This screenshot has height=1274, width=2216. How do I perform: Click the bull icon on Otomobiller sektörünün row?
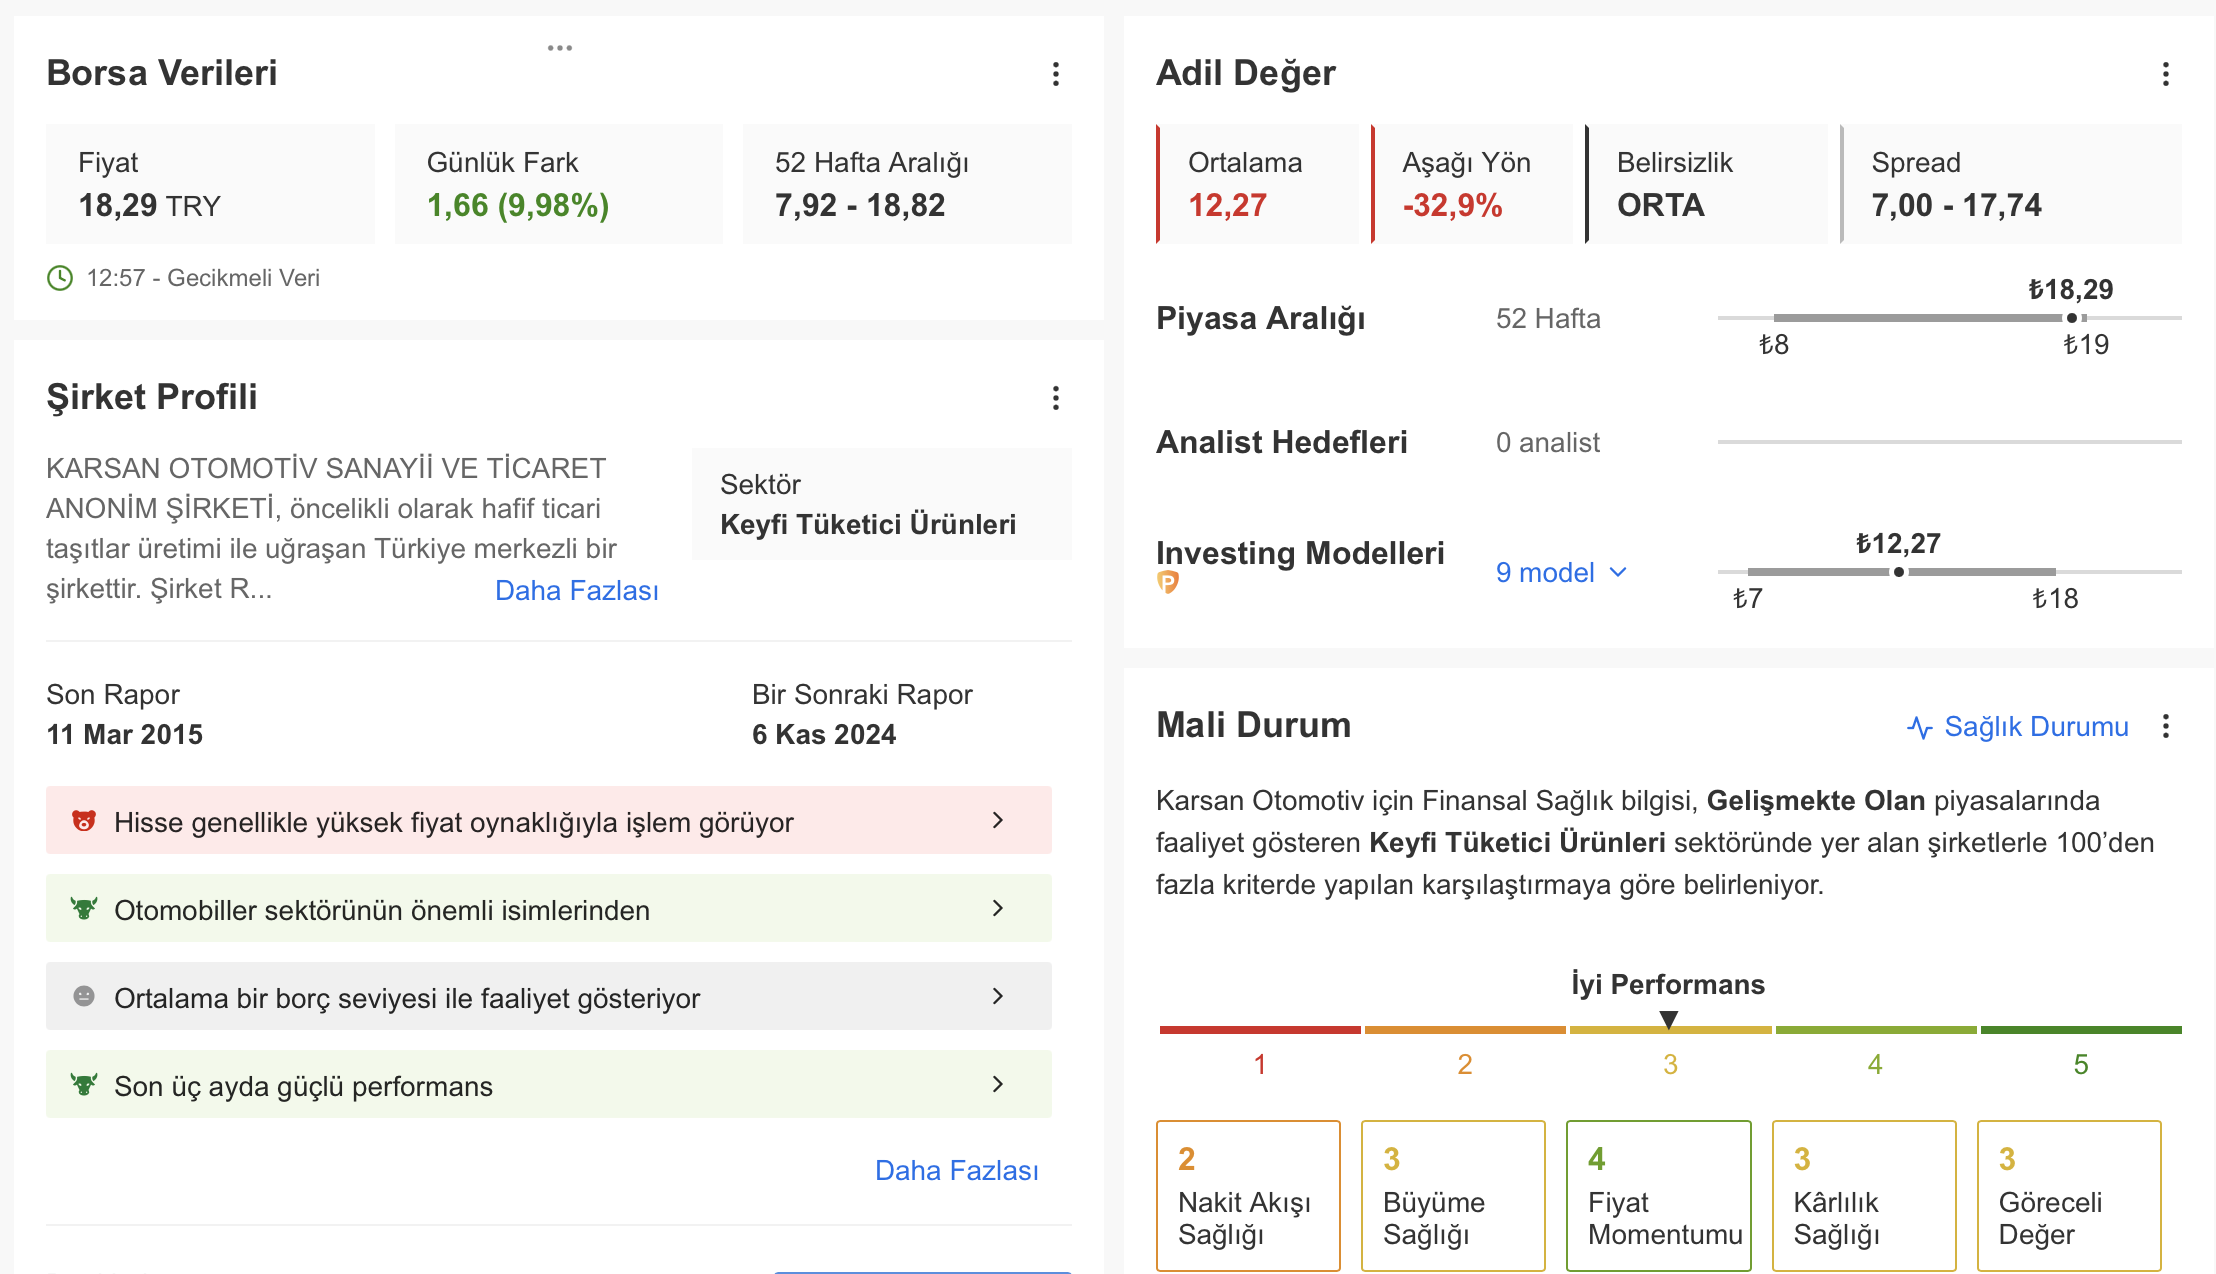pyautogui.click(x=84, y=909)
